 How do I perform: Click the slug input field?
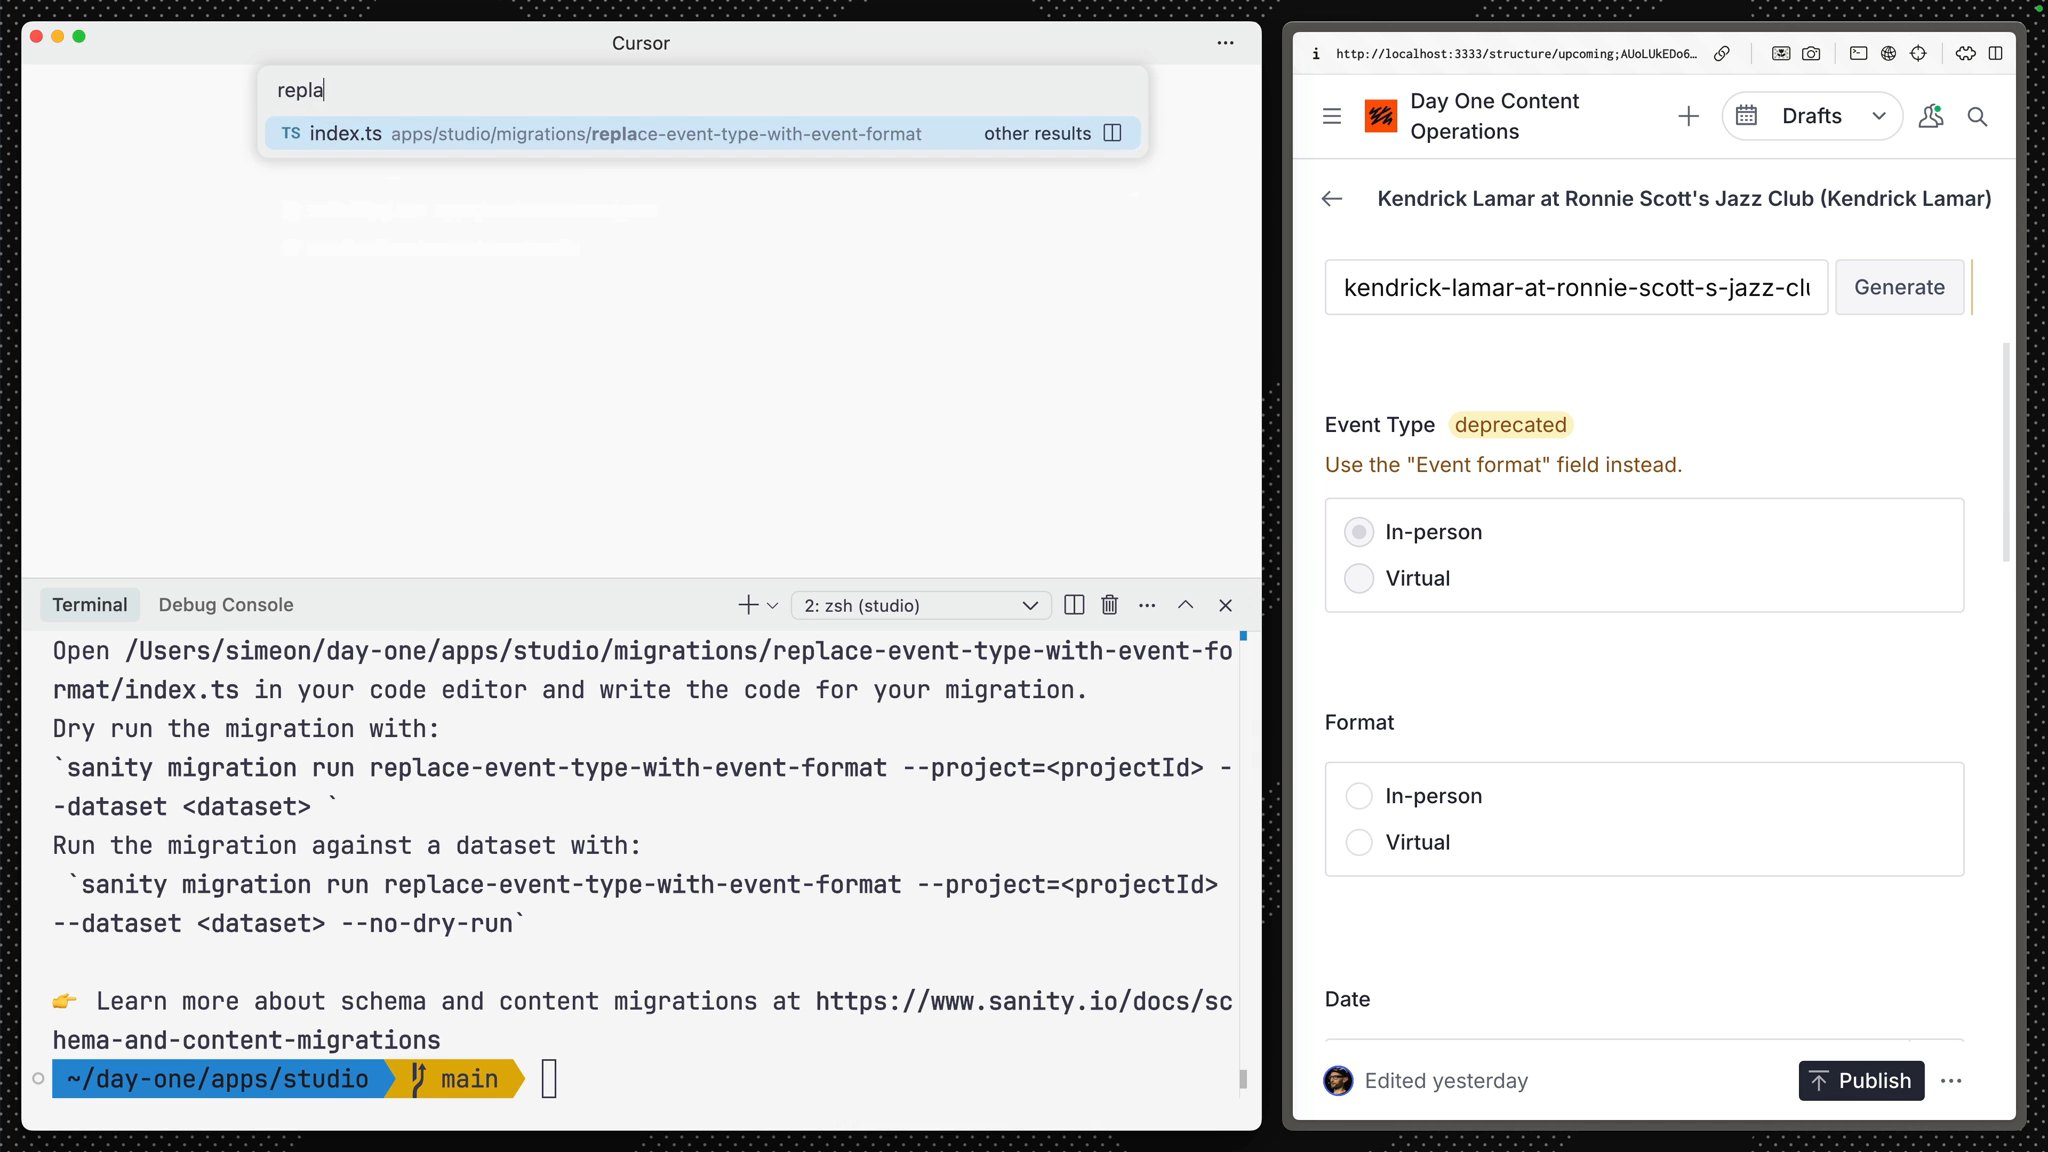pos(1576,287)
